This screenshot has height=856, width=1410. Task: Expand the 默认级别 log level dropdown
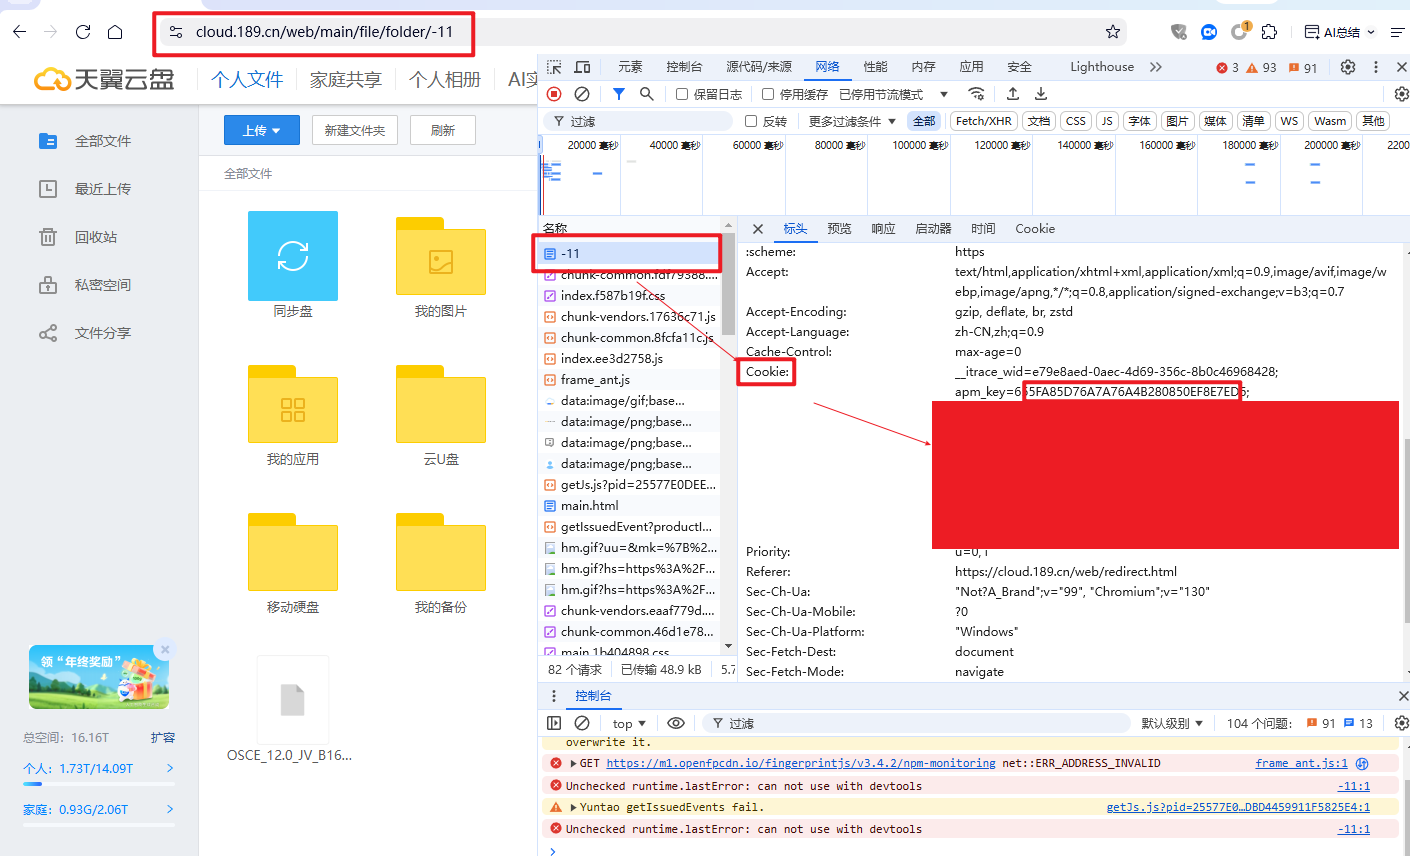(x=1172, y=723)
